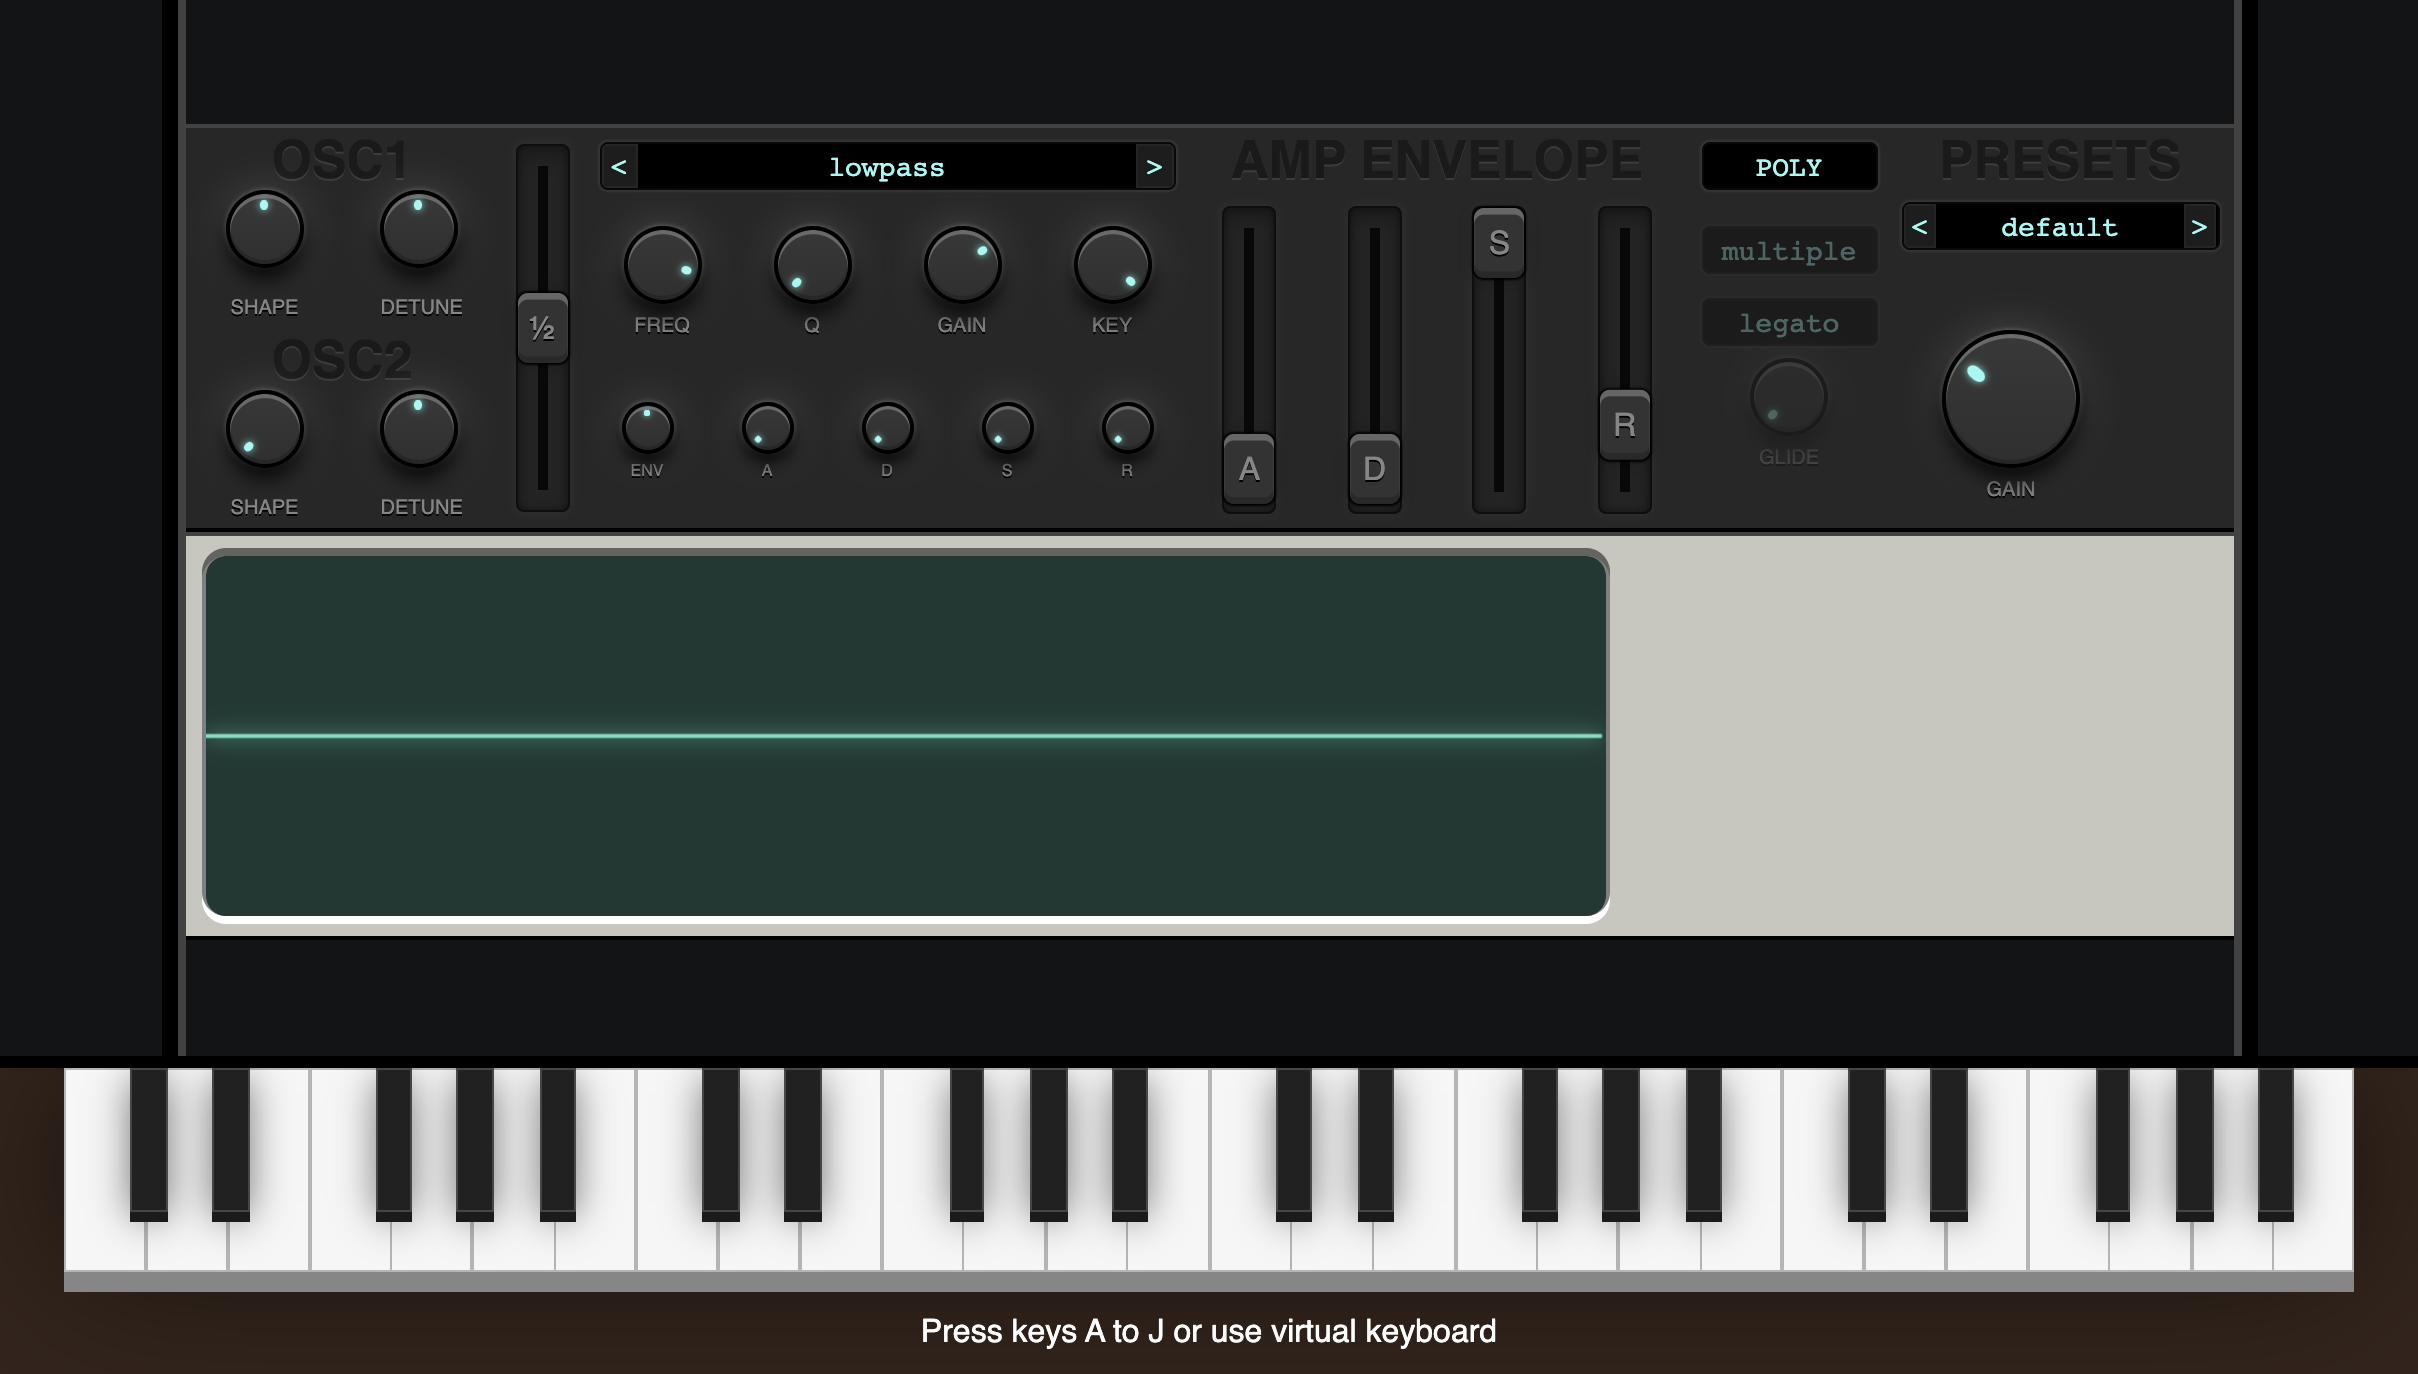This screenshot has height=1374, width=2418.
Task: Click the large master GAIN knob
Action: tap(2010, 399)
